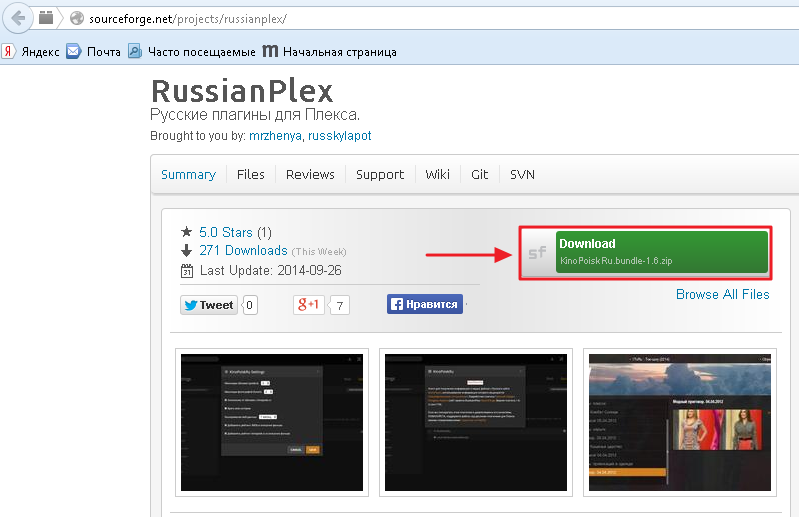
Task: Click the Tweet button
Action: coord(209,305)
